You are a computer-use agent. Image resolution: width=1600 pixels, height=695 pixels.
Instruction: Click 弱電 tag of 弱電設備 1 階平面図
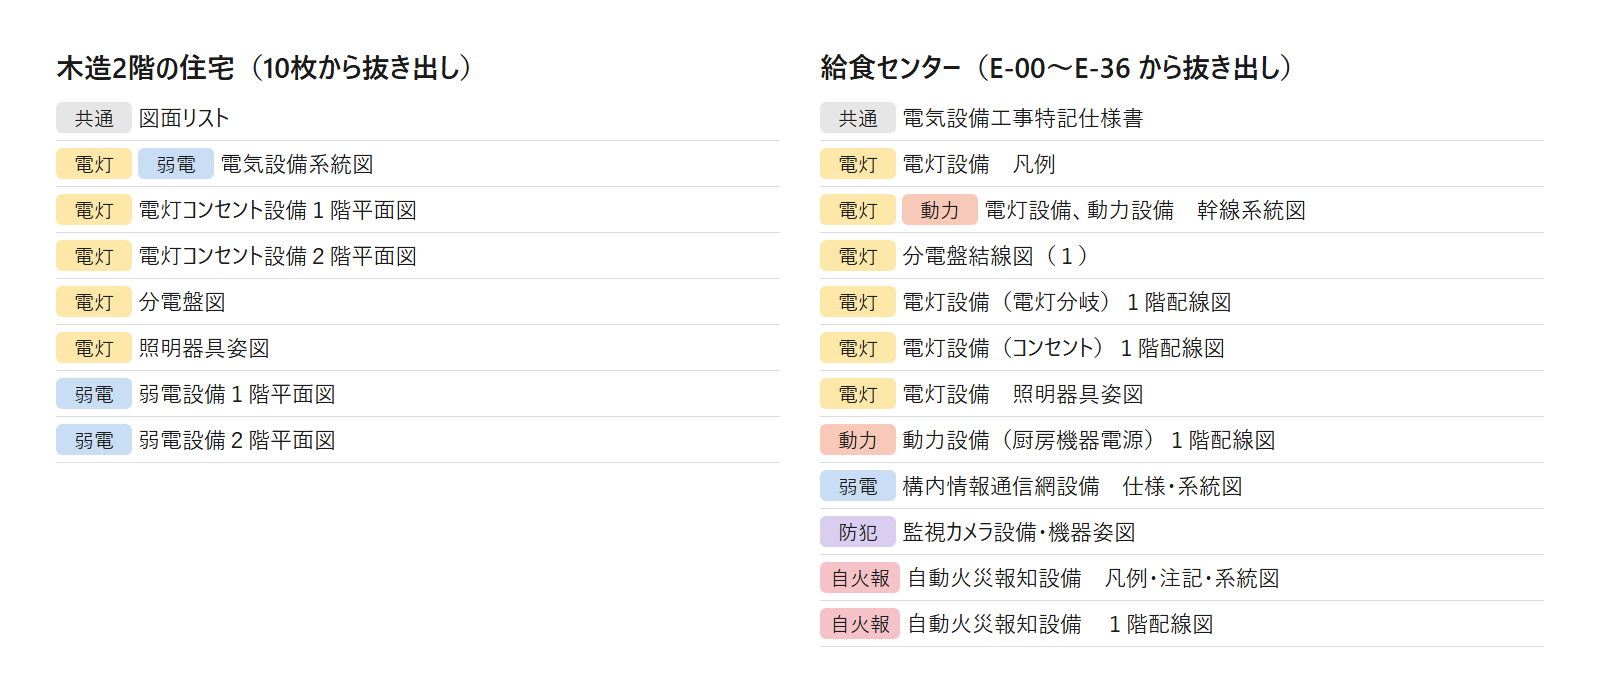tap(94, 394)
